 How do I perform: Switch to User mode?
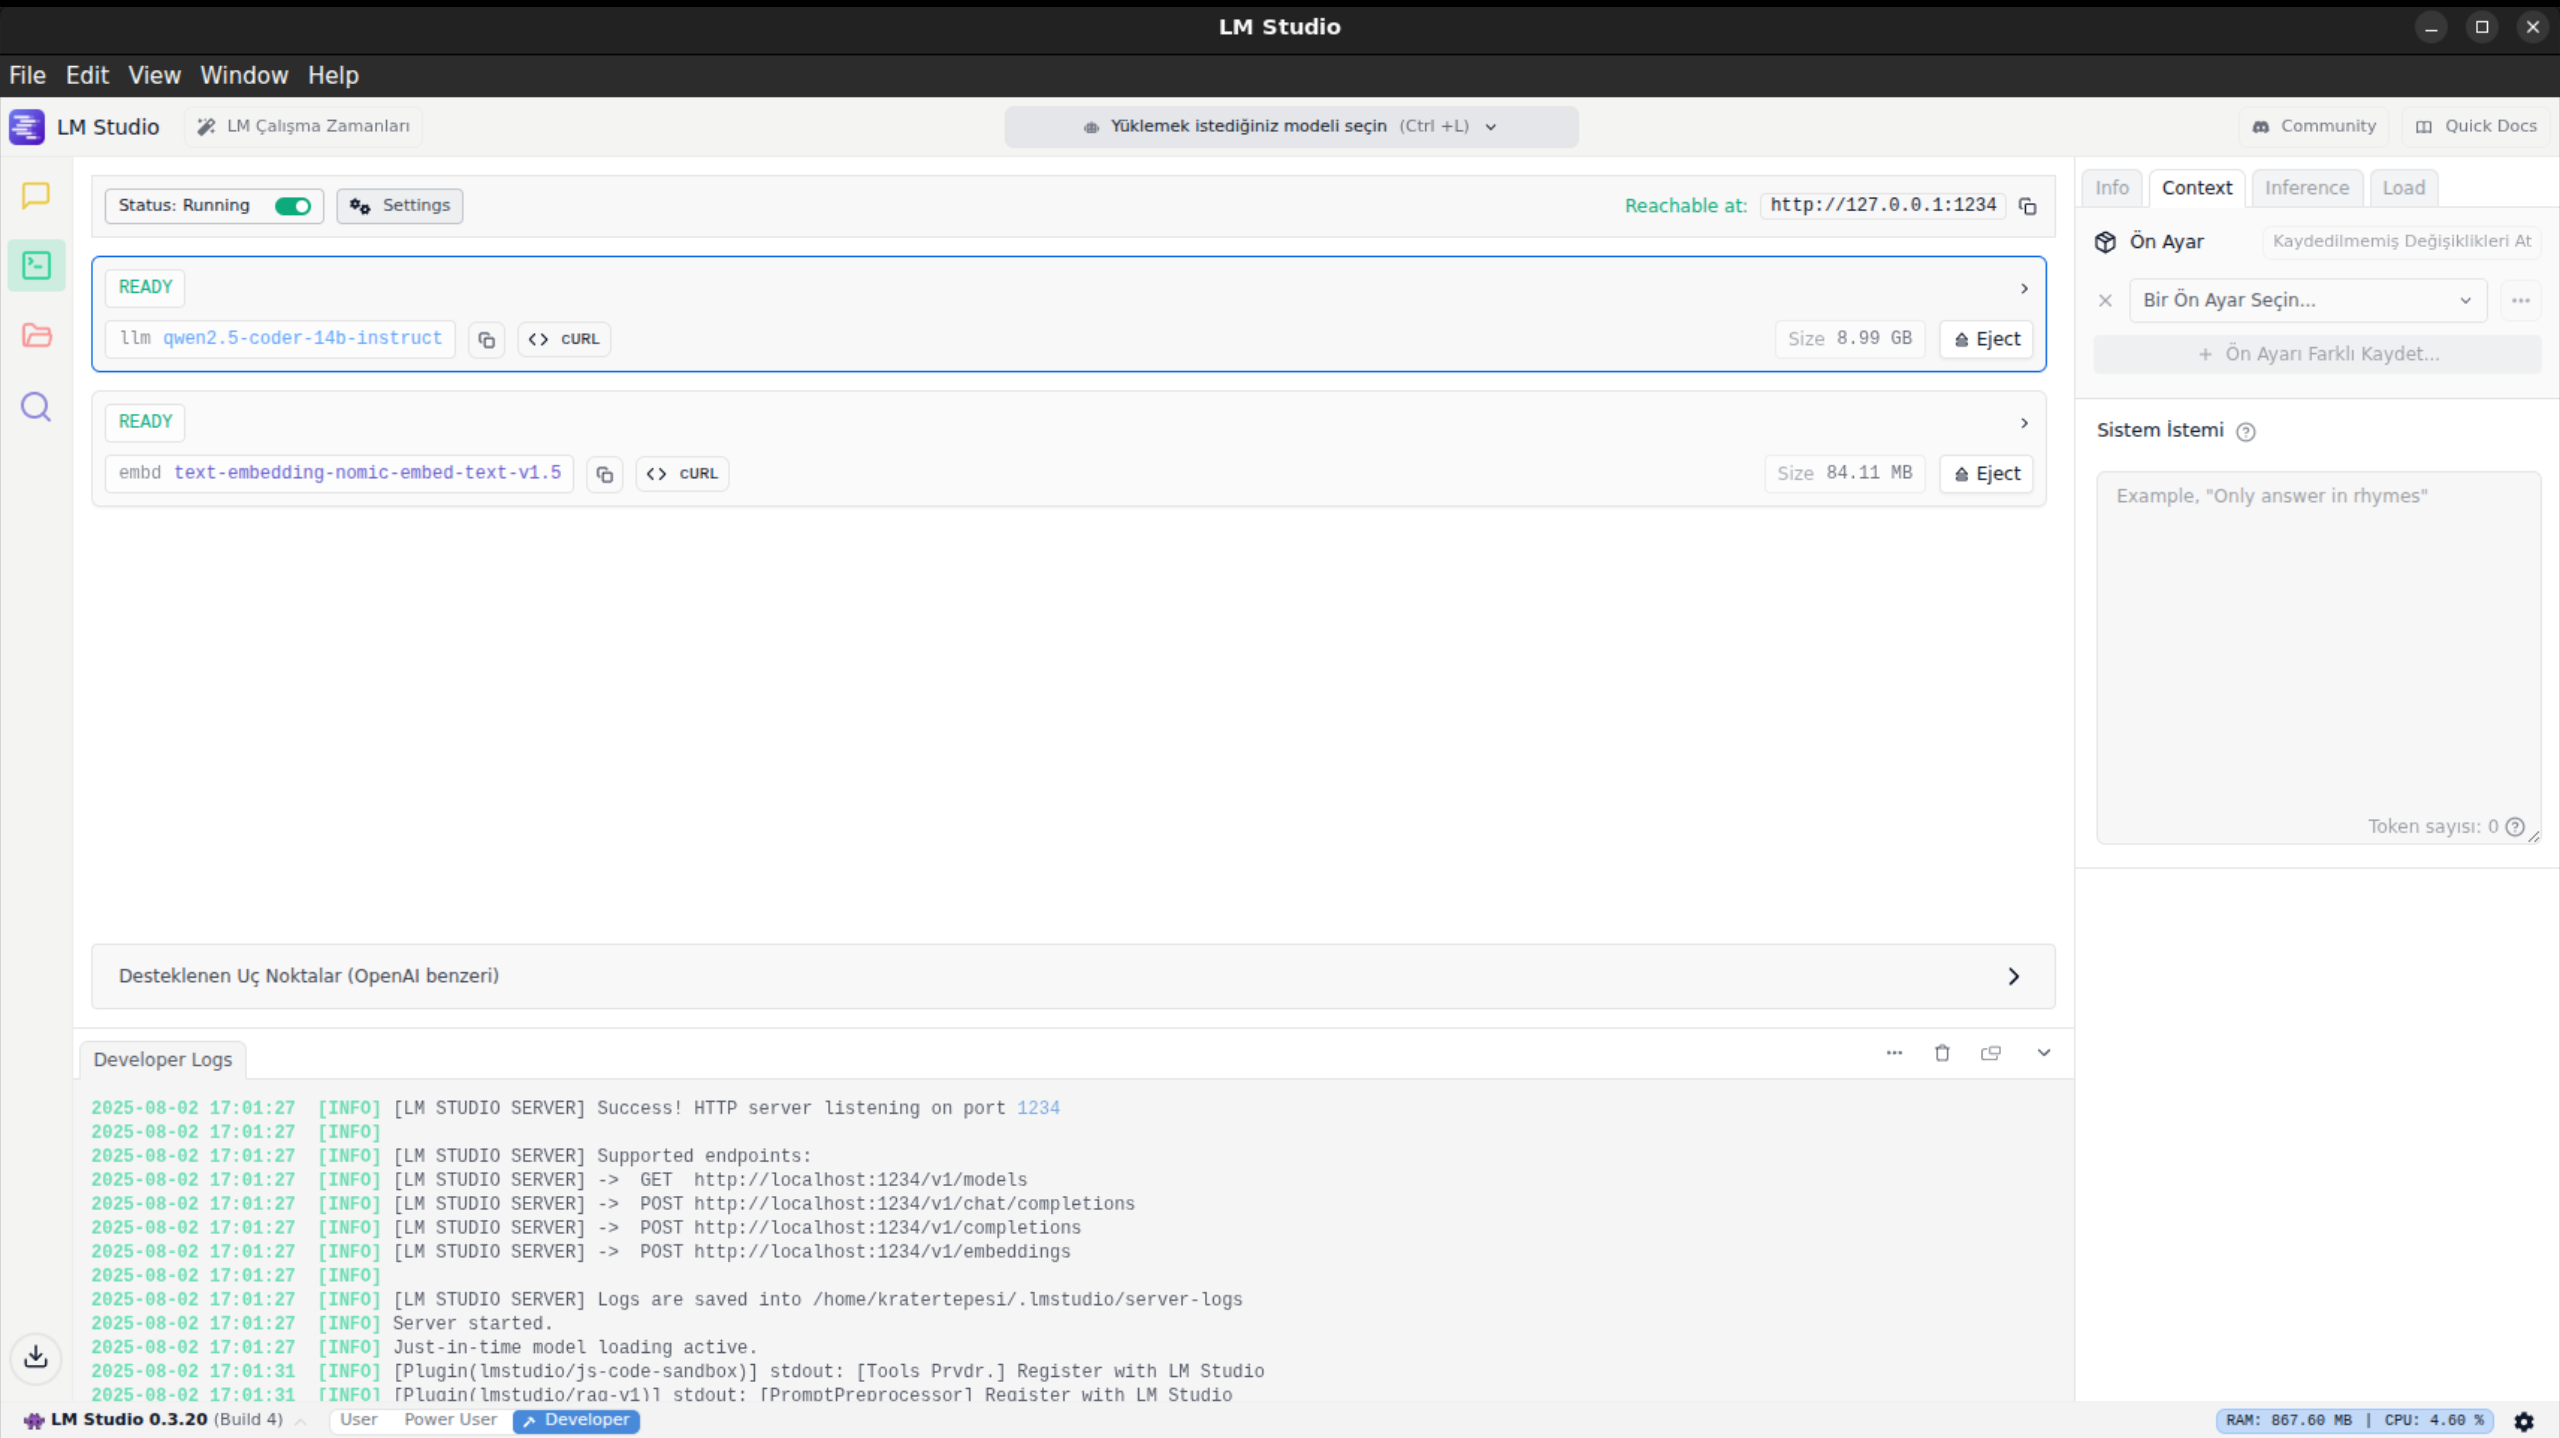click(x=358, y=1420)
